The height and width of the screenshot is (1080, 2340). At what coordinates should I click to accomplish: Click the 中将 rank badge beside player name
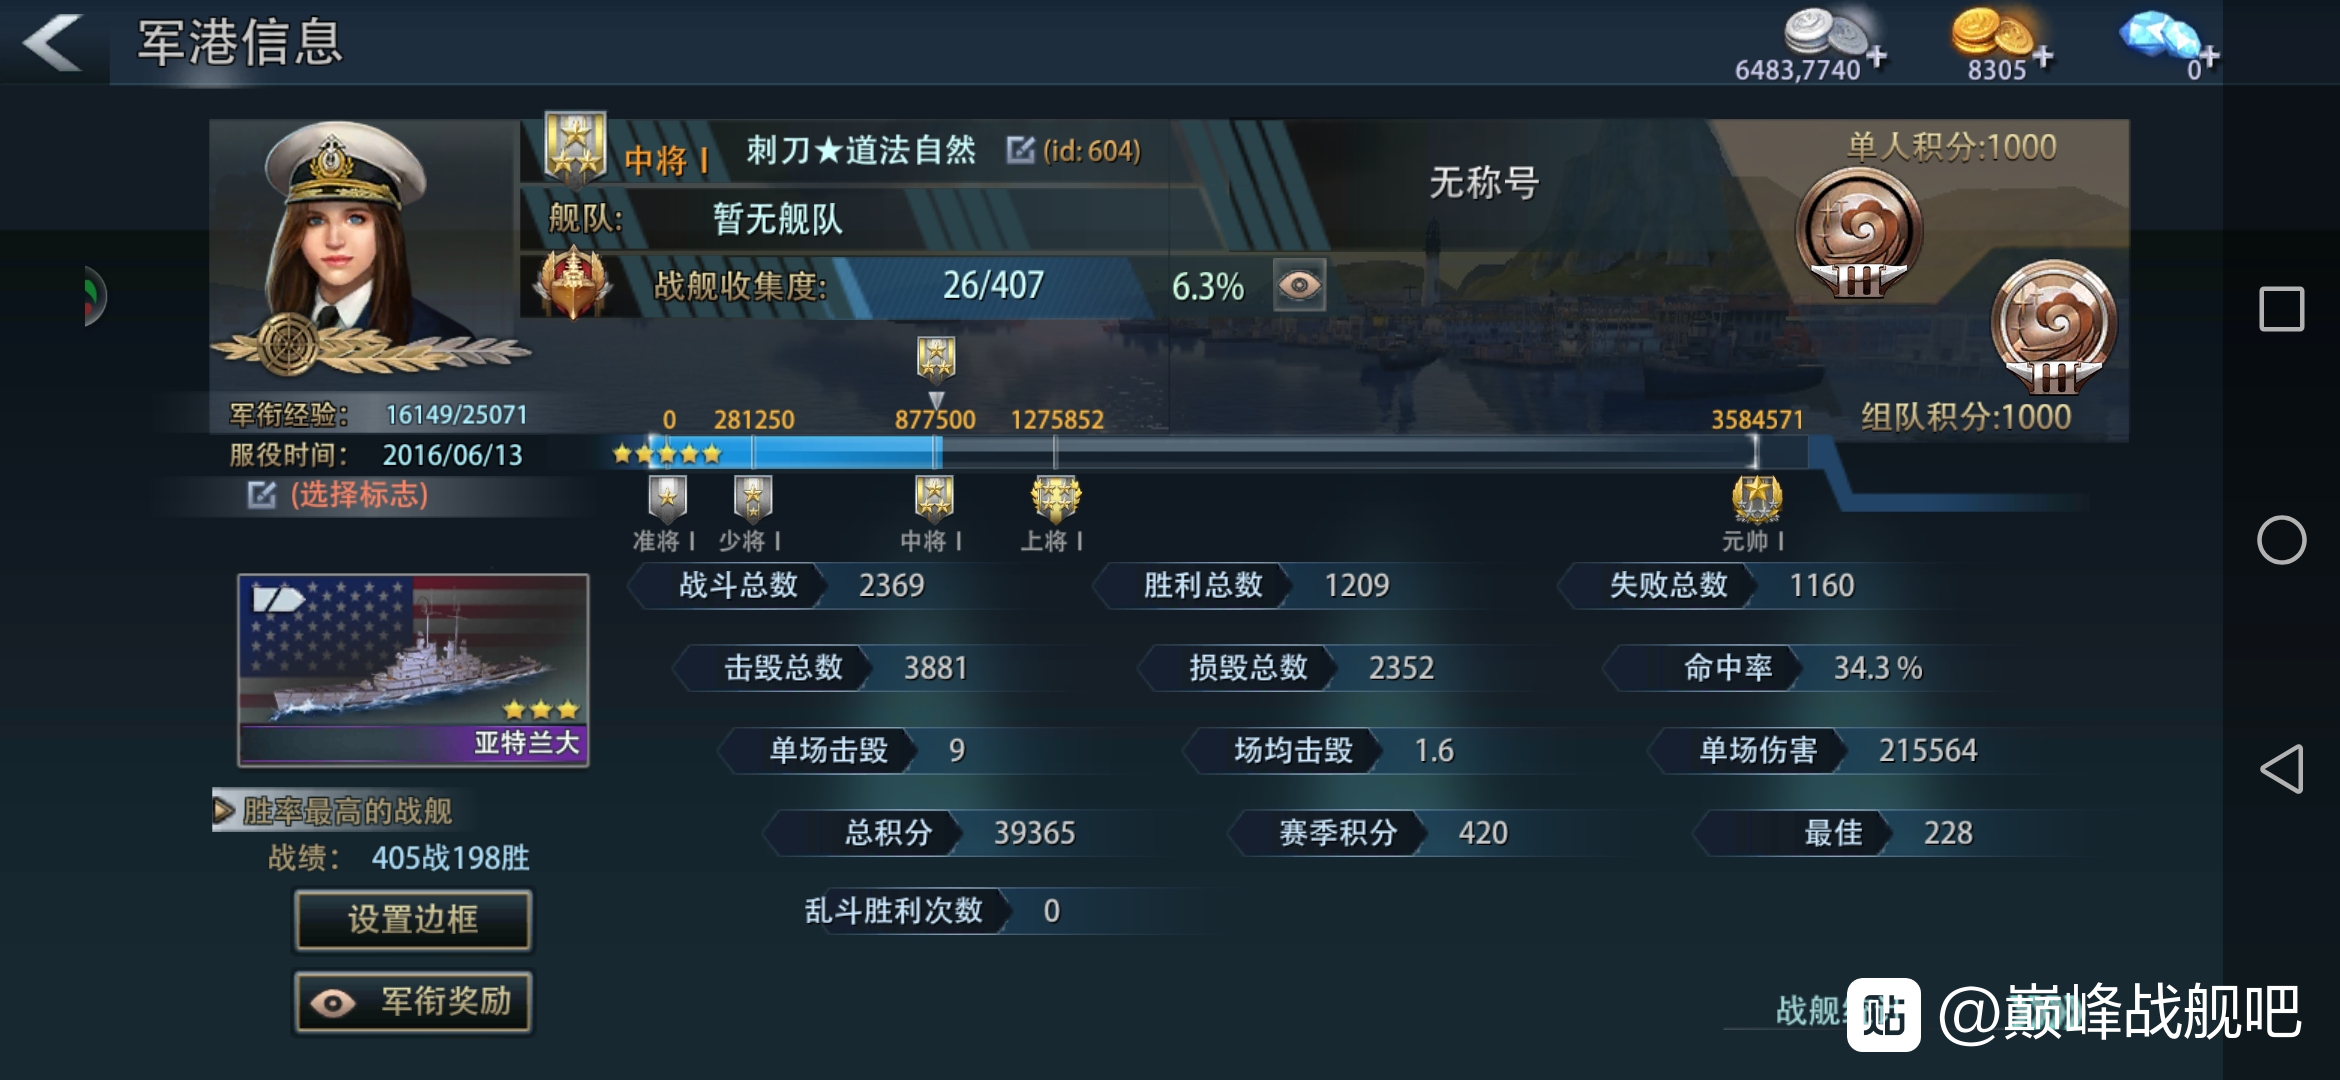(x=575, y=147)
